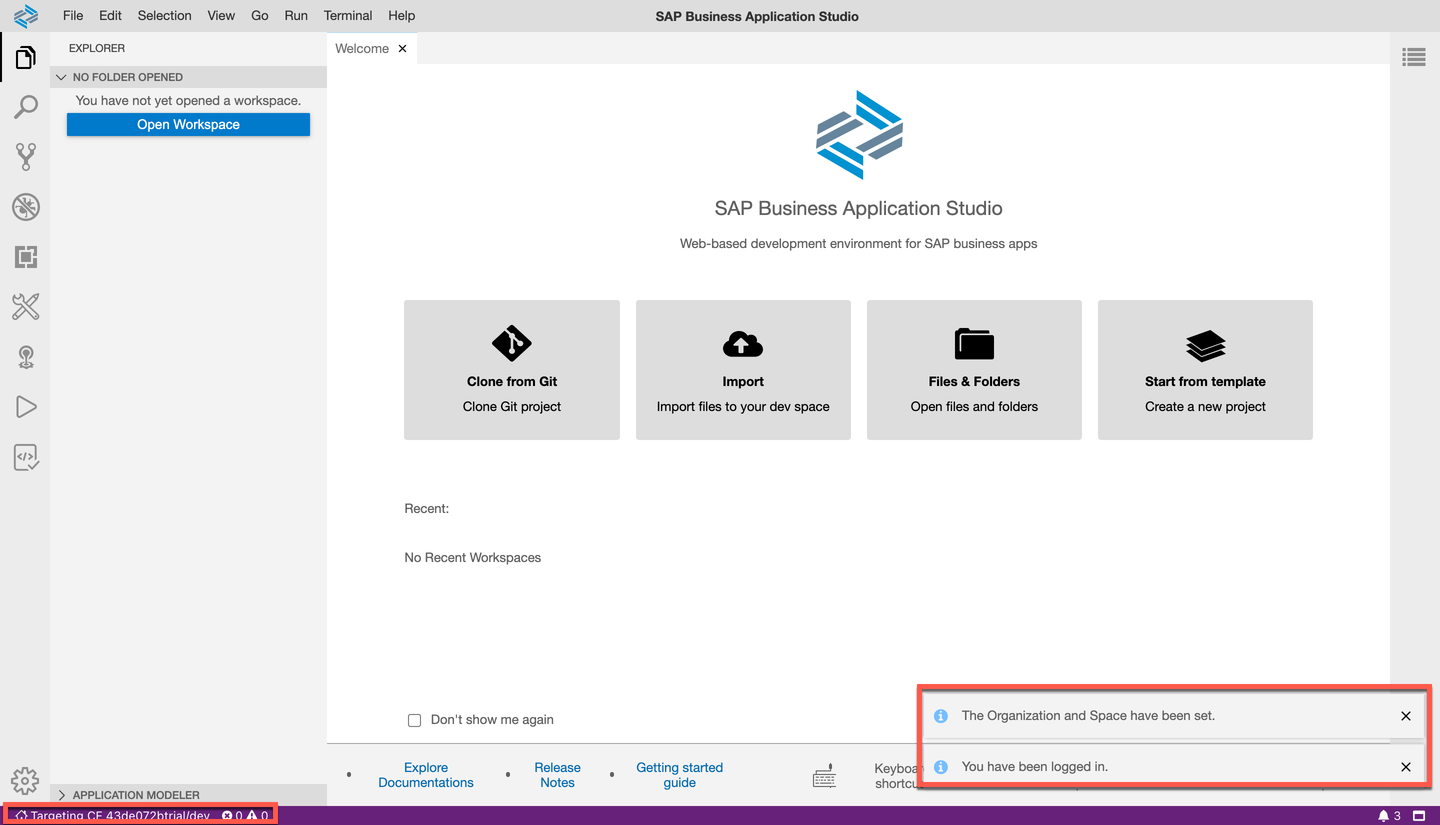Open notifications bell showing 3
The width and height of the screenshot is (1440, 825).
(x=1389, y=816)
